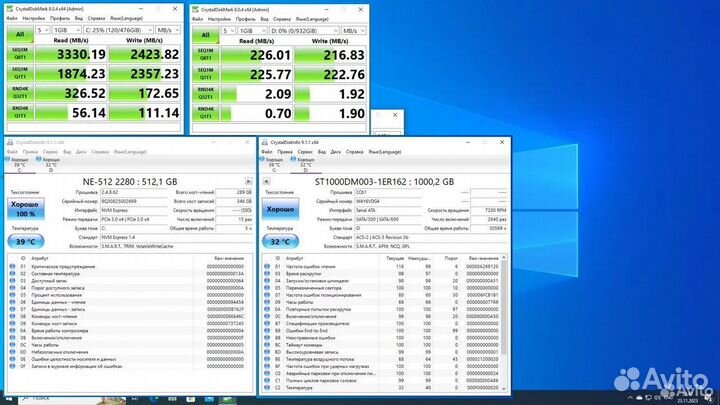
Task: Open Язык(Language) menu in ST1000DM003 CrystalDiskInfo window
Action: [x=385, y=152]
